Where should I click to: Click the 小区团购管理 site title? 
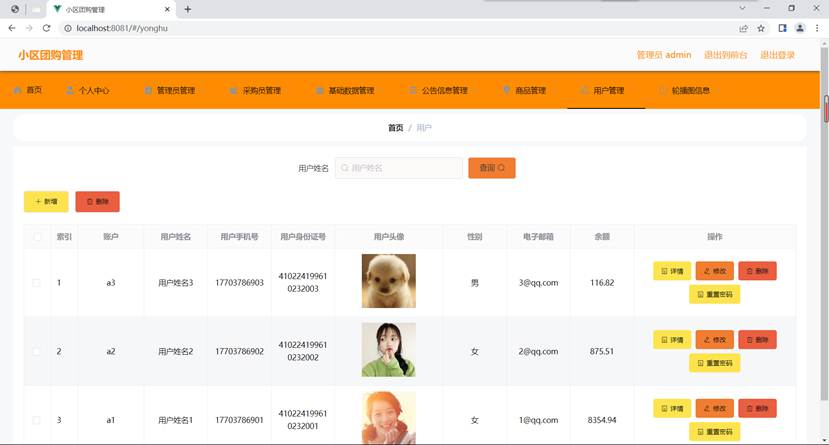coord(51,55)
